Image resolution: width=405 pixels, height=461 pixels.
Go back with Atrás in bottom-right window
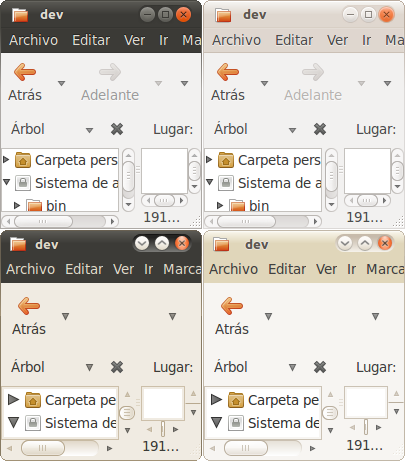click(232, 306)
